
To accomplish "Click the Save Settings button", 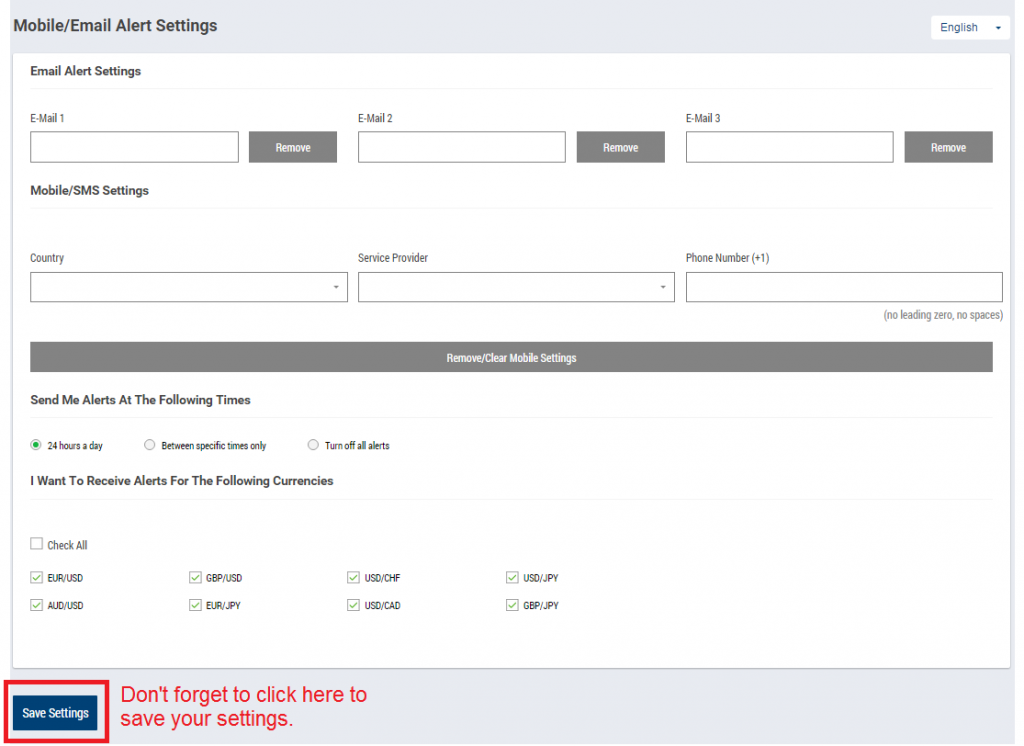I will tap(56, 712).
